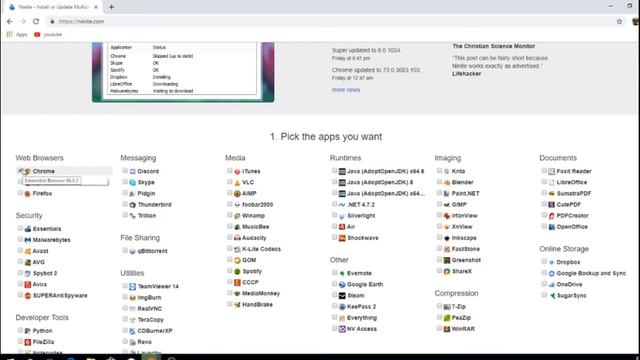
Task: Click the Spybot 2 label
Action: [45, 273]
